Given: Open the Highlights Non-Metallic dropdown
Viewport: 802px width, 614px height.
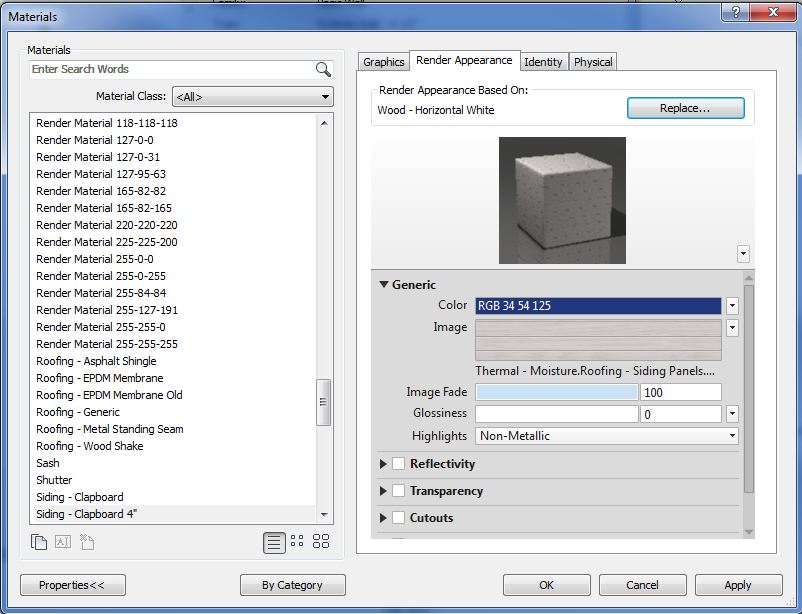Looking at the screenshot, I should [x=607, y=436].
